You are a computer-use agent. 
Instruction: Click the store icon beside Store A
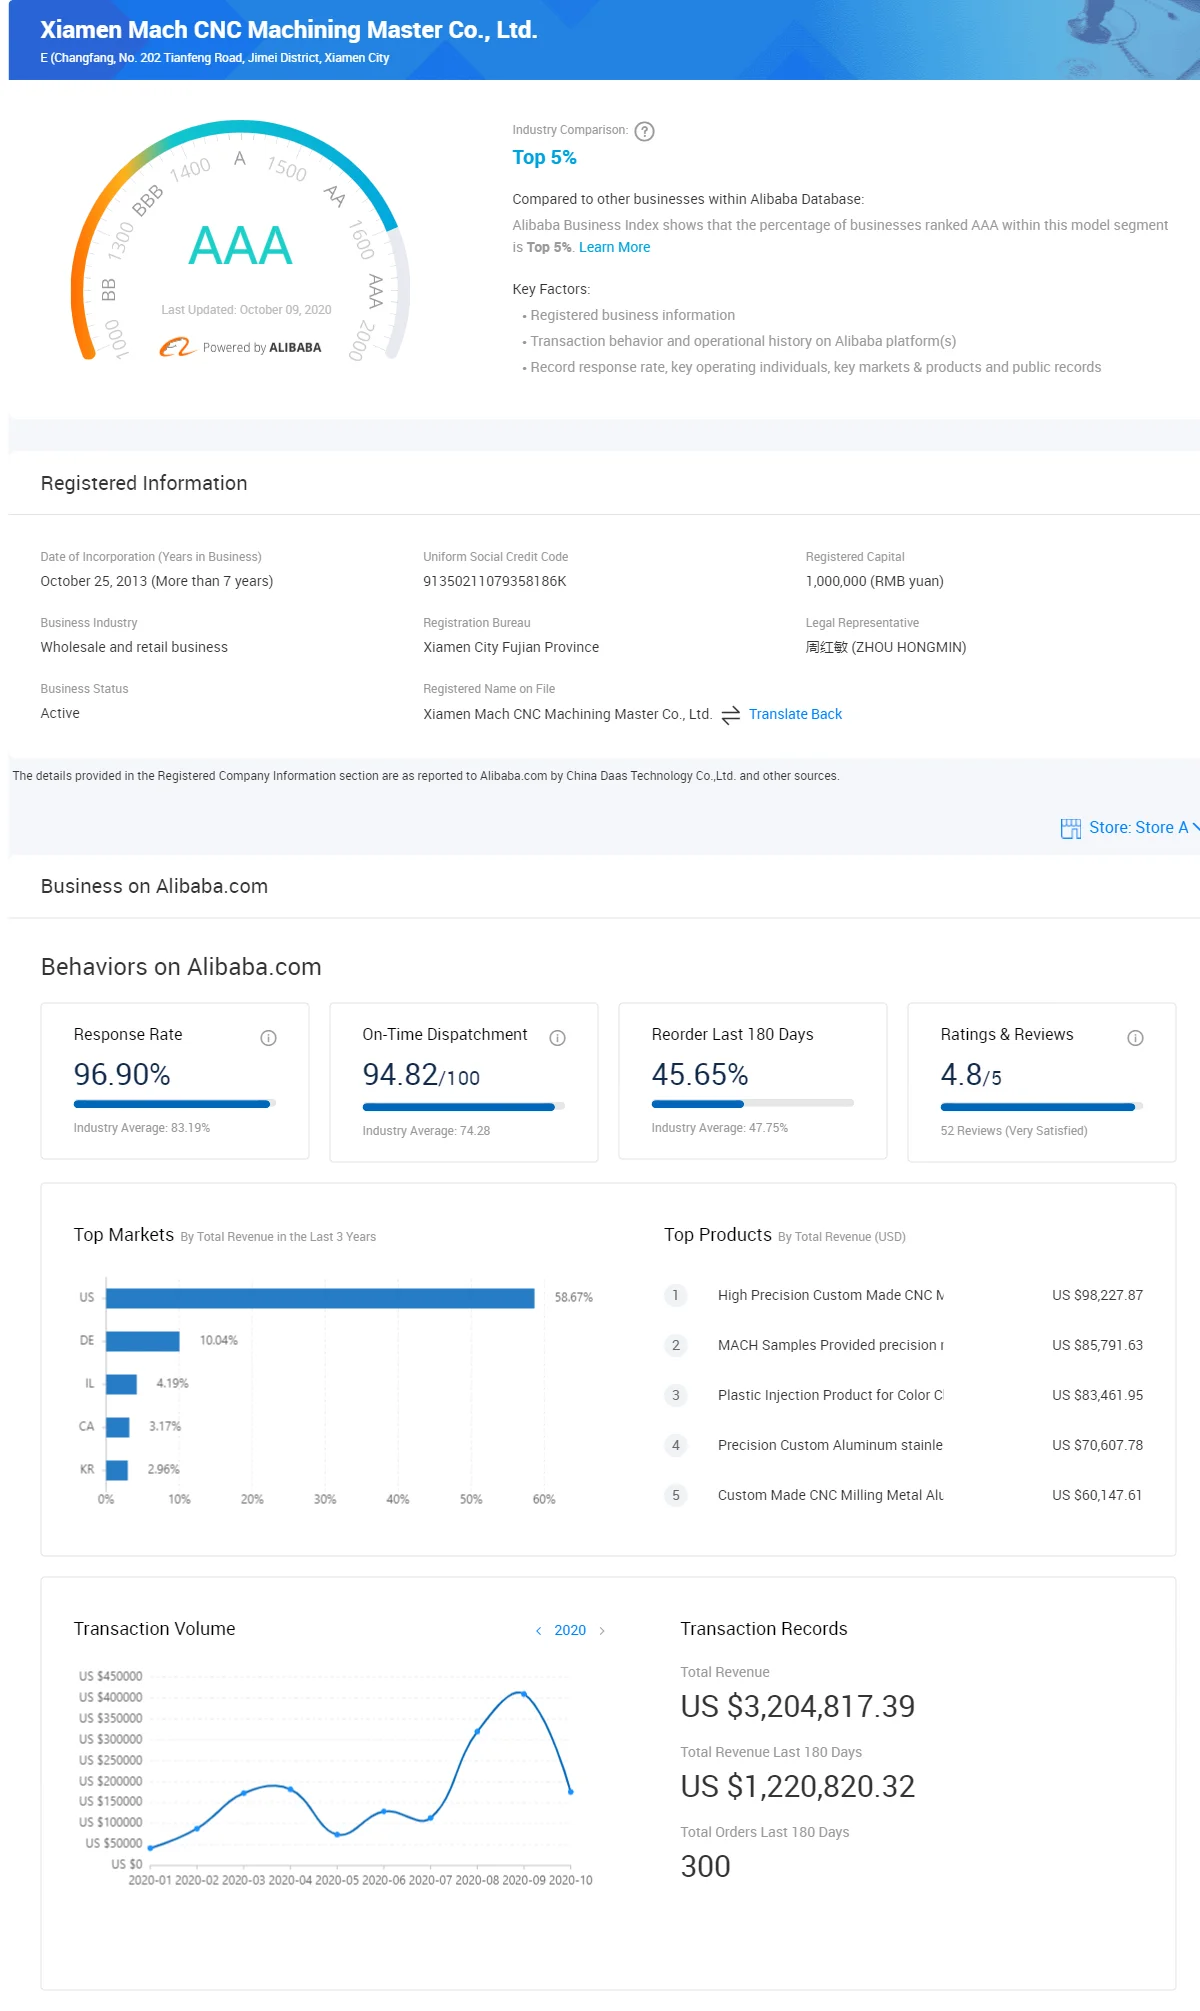pos(1071,828)
